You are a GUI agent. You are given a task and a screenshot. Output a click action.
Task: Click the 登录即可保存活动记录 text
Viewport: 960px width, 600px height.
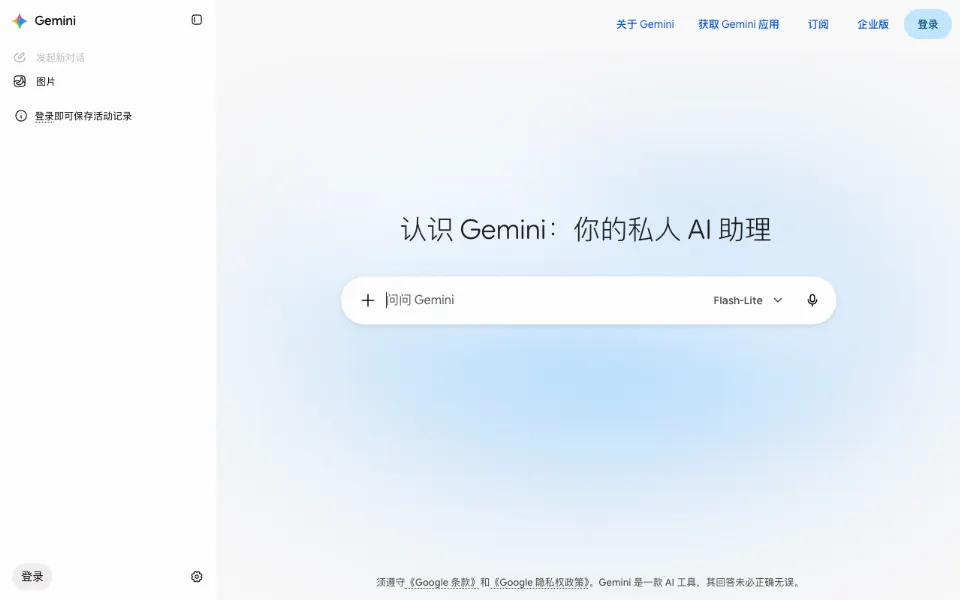[x=83, y=116]
